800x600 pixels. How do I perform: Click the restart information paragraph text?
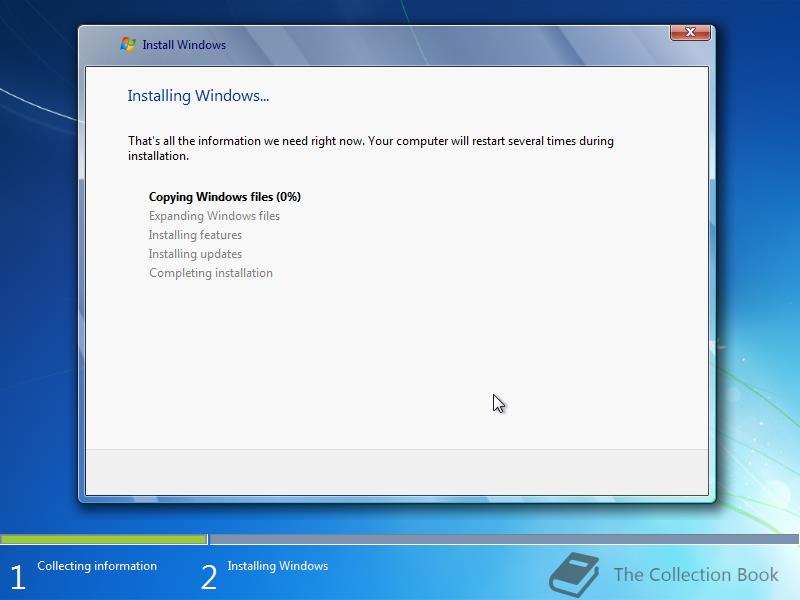pos(371,148)
